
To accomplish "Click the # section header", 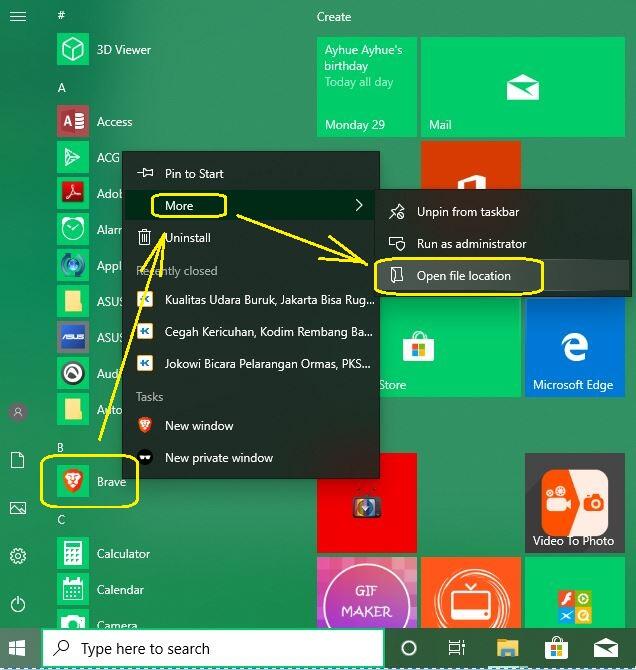I will [x=62, y=15].
